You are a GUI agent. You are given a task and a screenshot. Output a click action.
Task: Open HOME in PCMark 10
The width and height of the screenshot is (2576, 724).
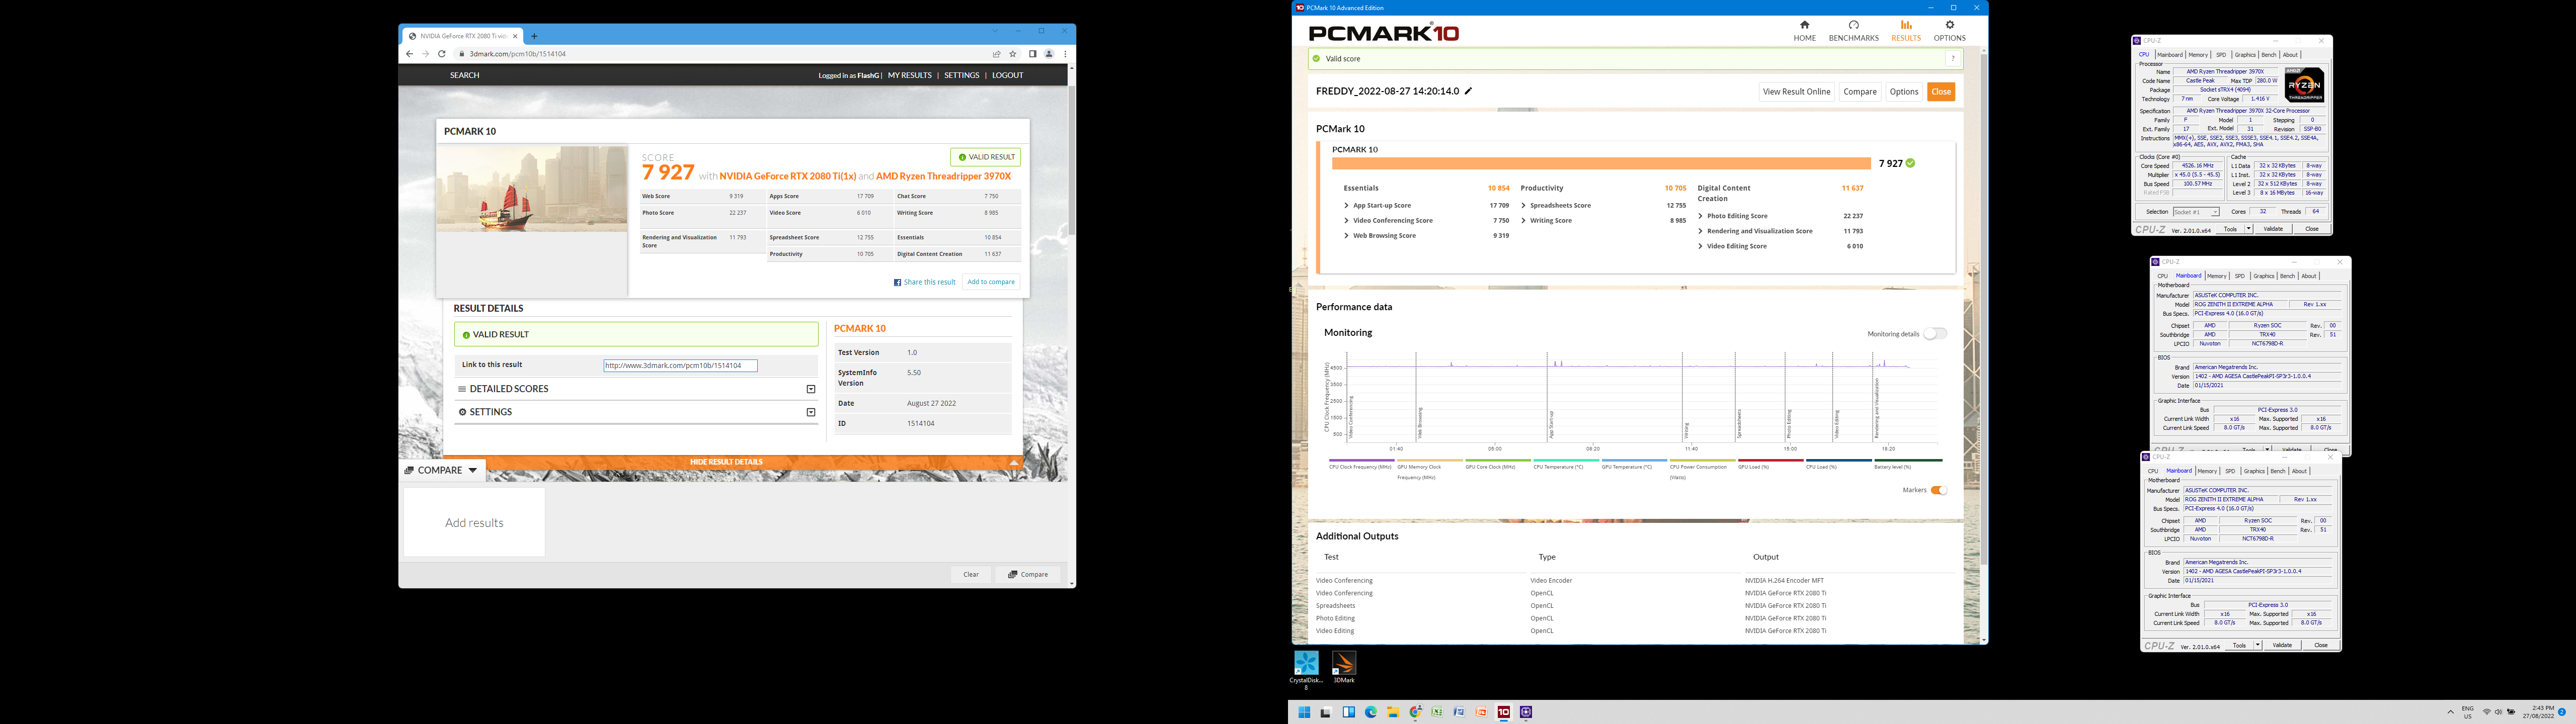point(1804,31)
